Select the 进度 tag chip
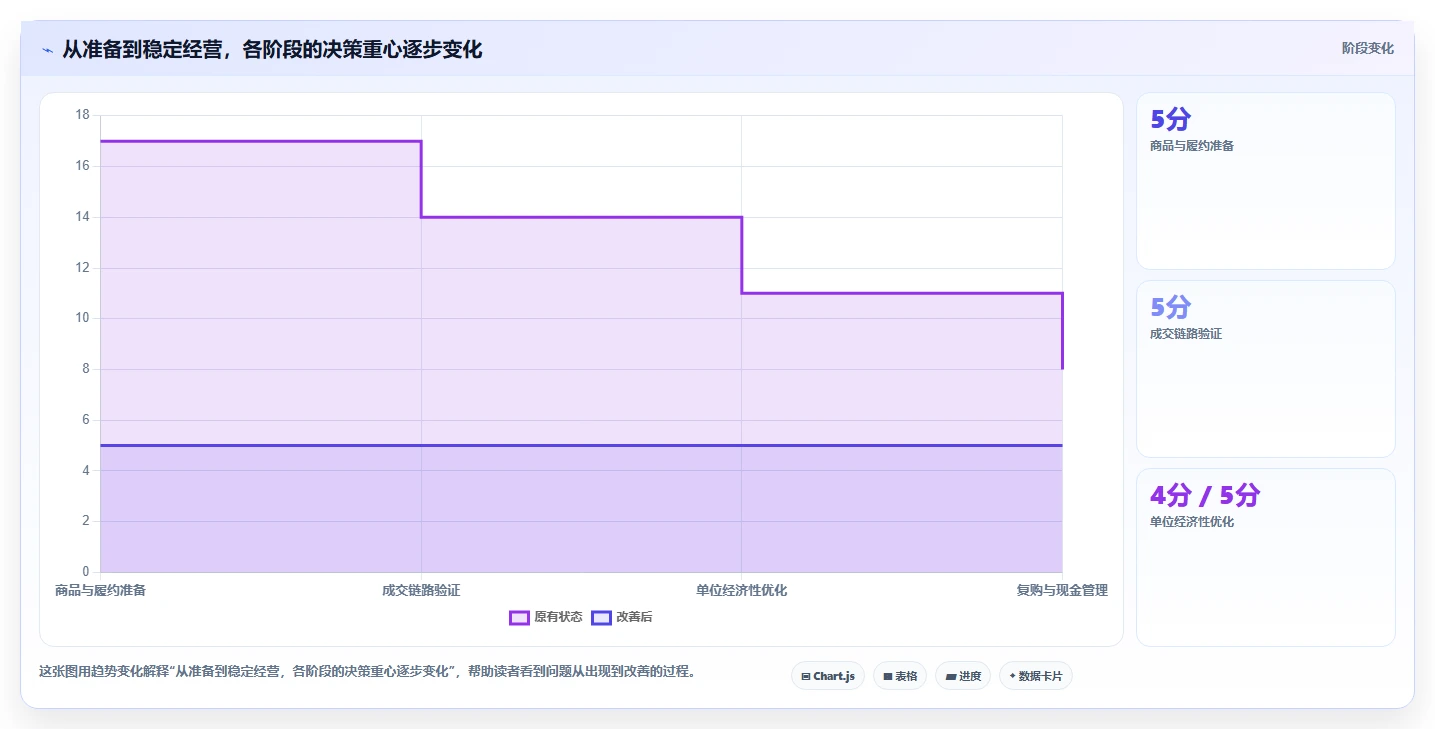Image resolution: width=1435 pixels, height=729 pixels. click(963, 676)
